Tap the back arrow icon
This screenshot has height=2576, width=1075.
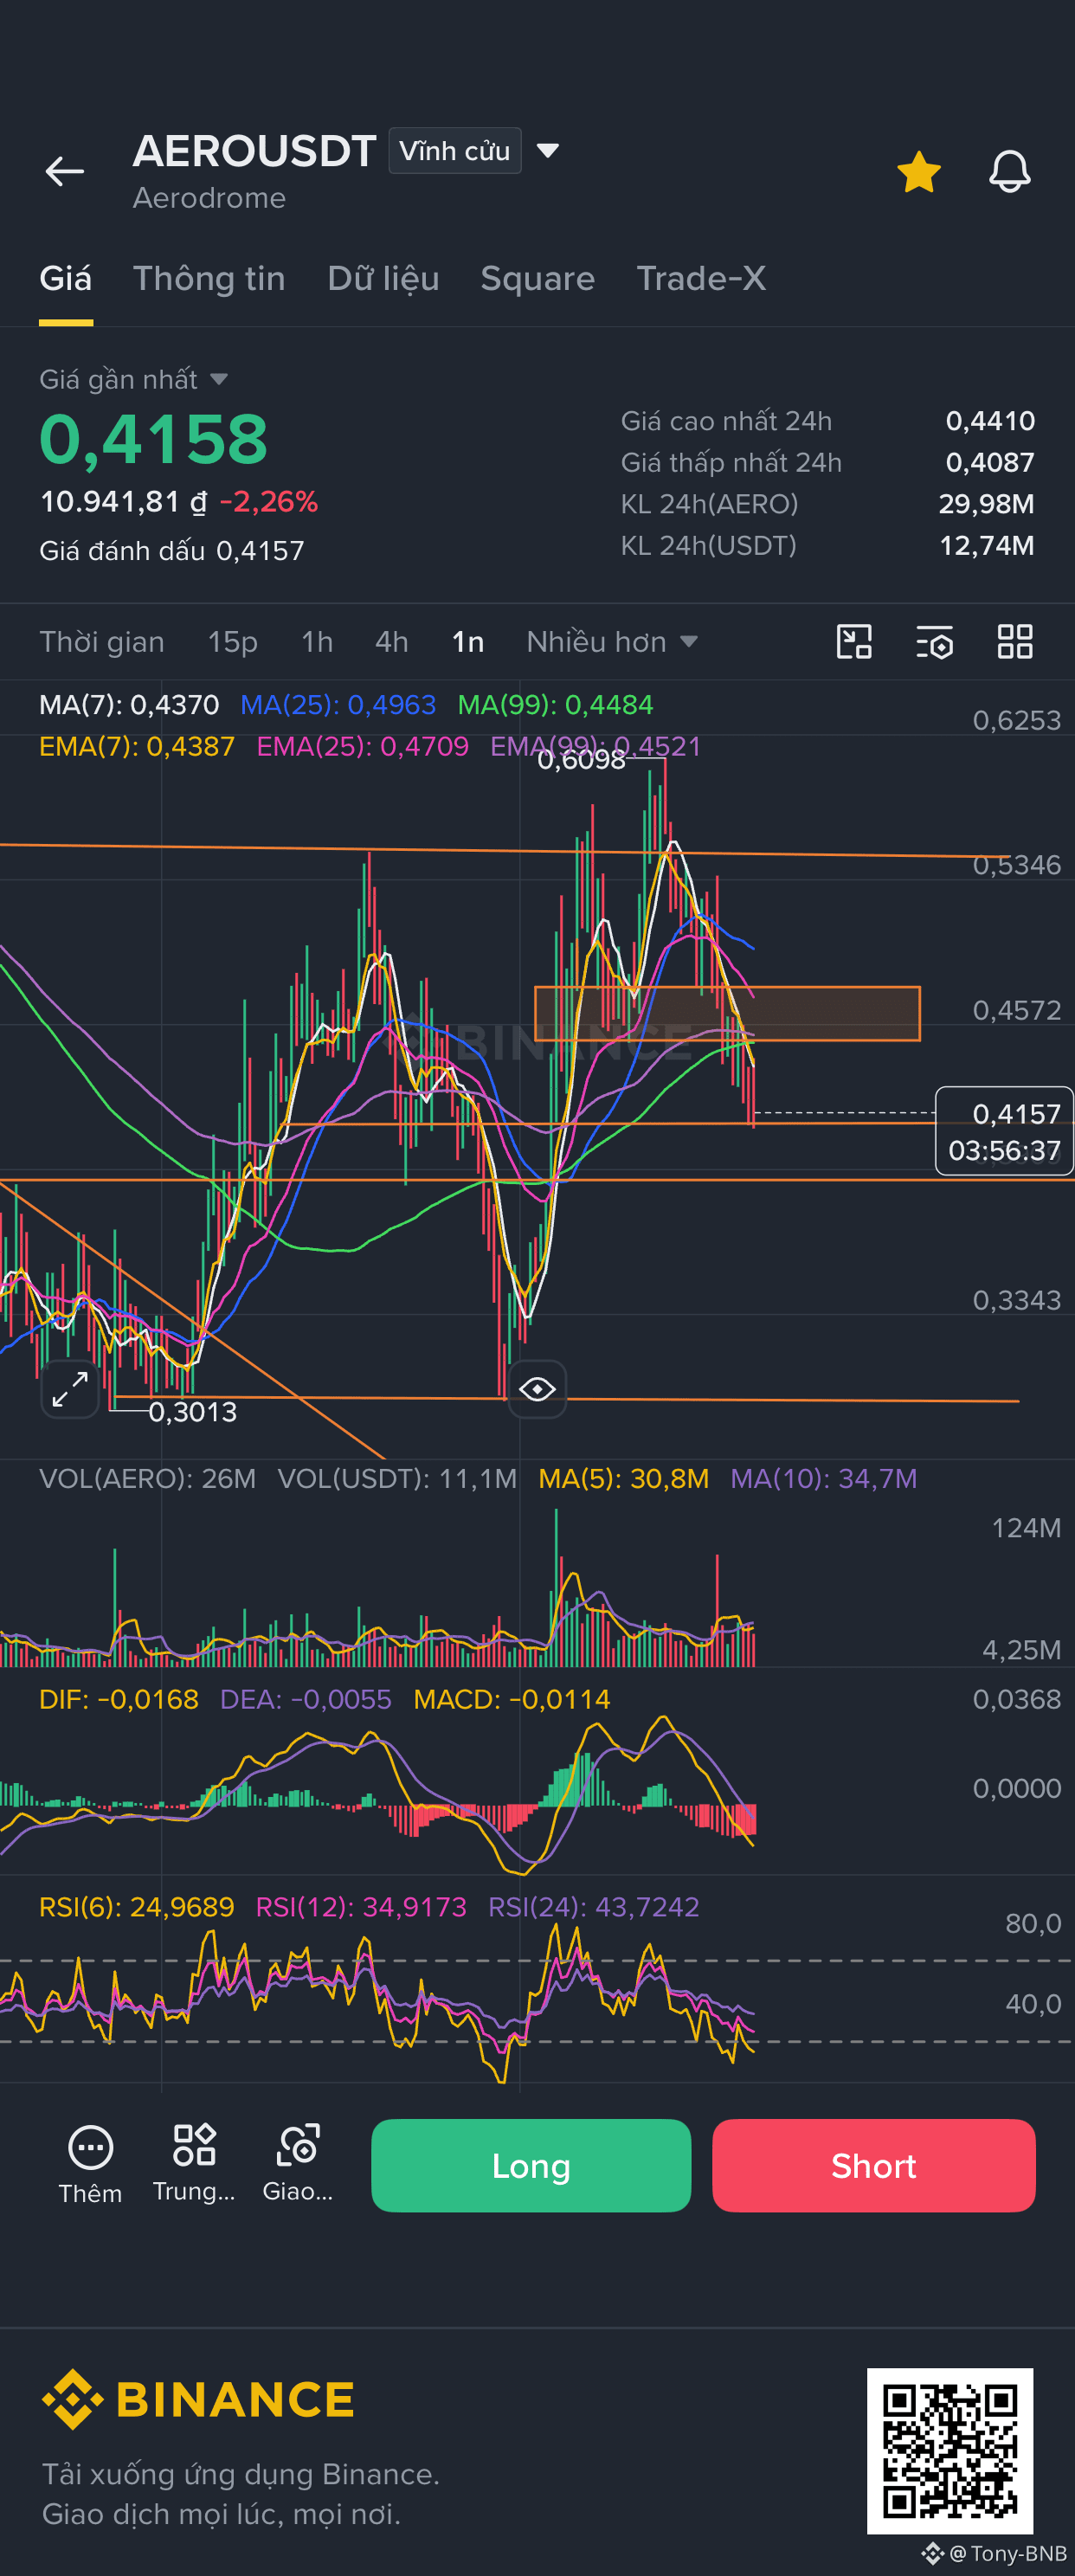click(x=65, y=171)
